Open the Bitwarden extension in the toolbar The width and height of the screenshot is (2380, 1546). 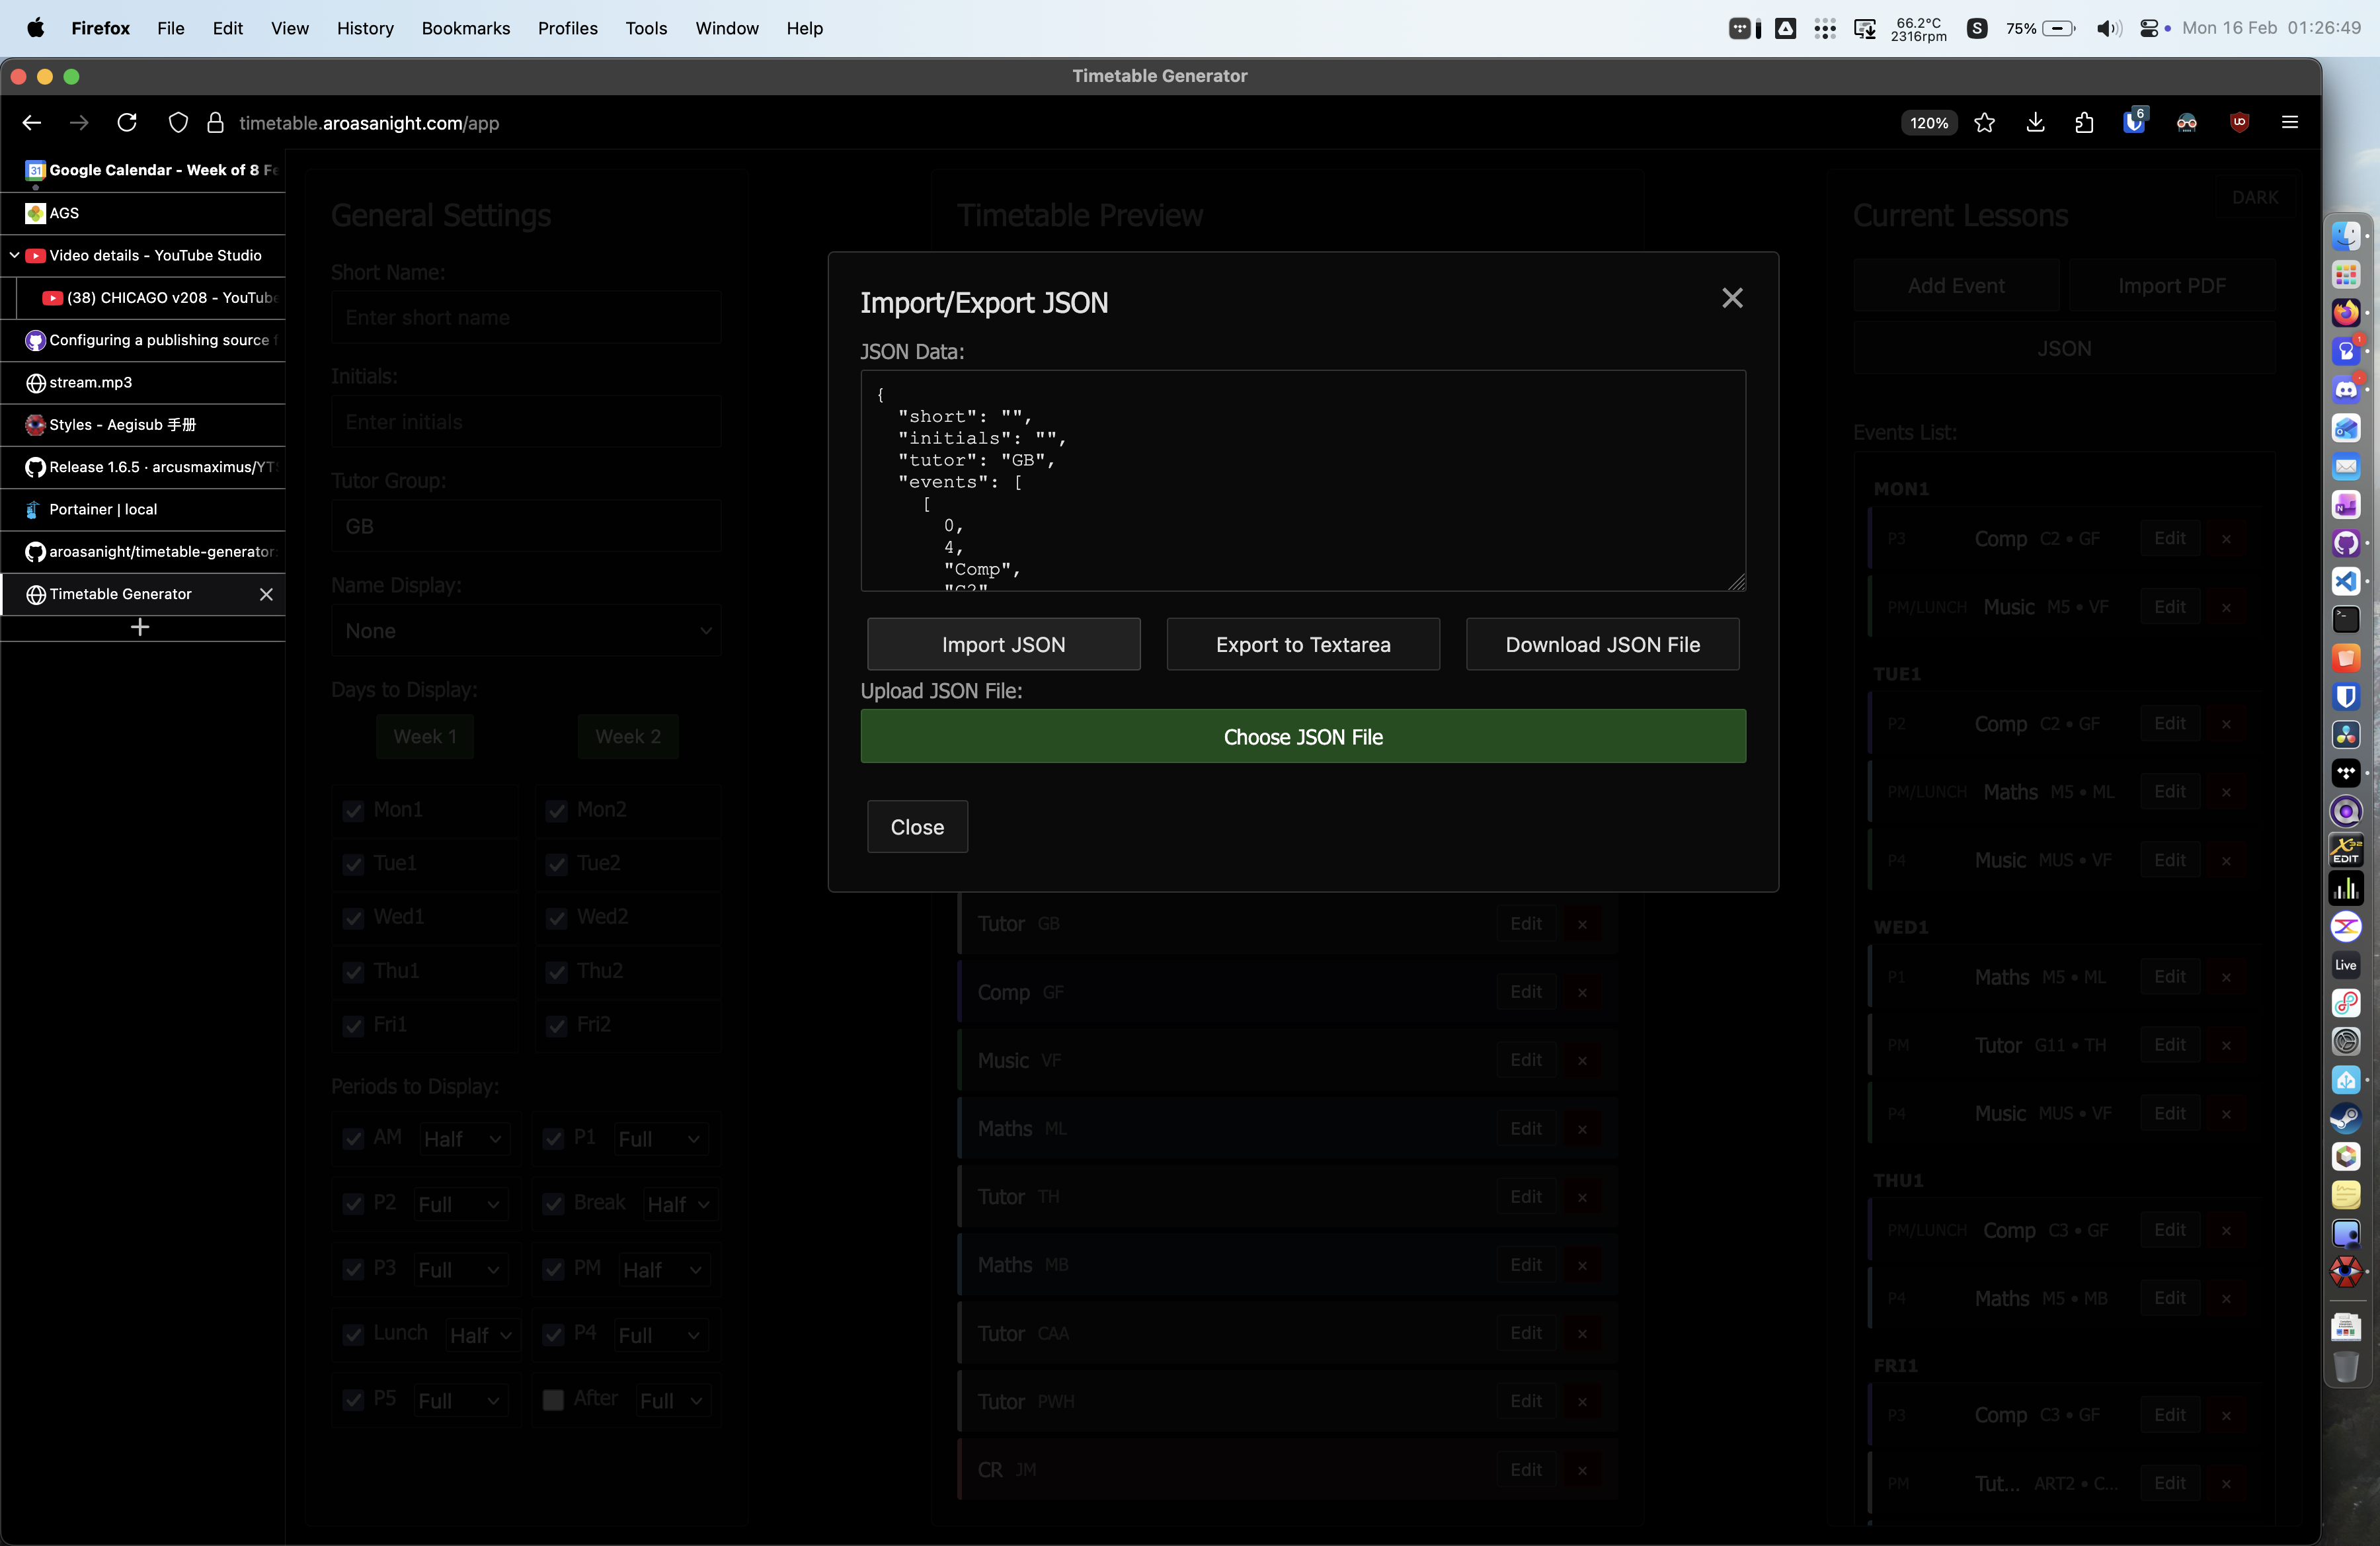click(2134, 122)
